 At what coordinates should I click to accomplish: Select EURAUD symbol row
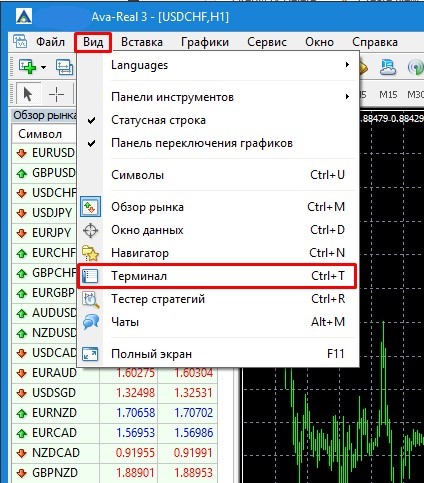pos(115,373)
